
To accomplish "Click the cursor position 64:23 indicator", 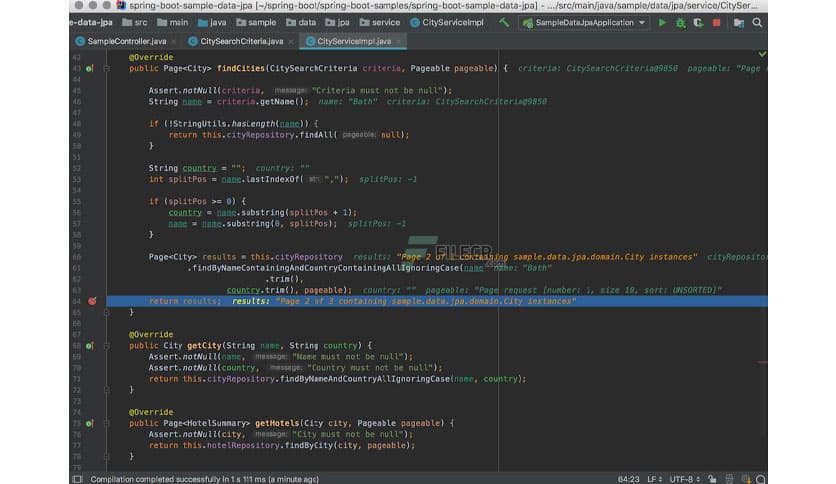I will [x=628, y=479].
